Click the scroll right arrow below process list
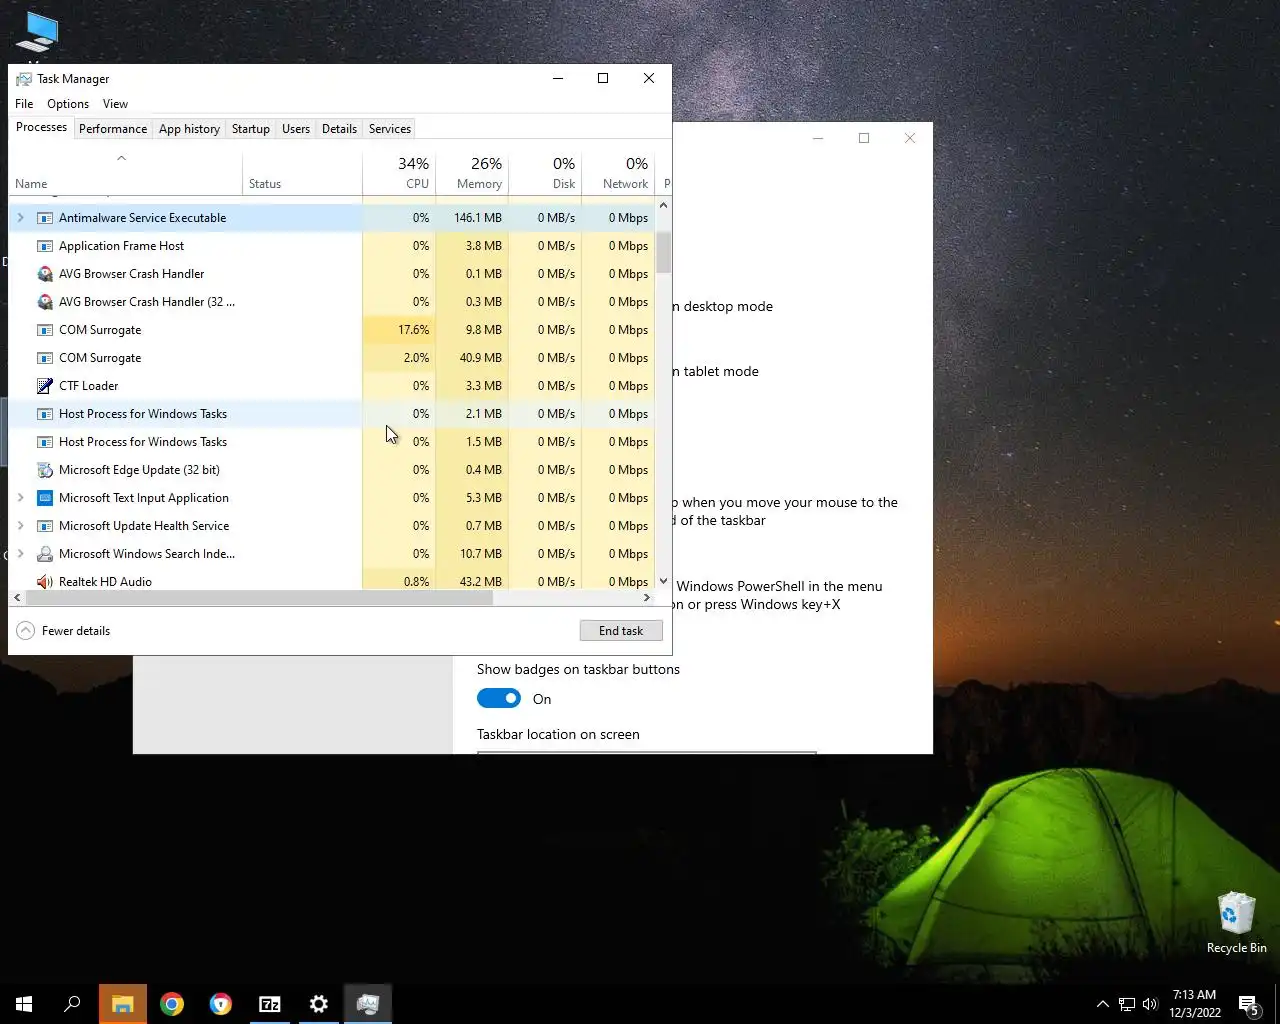 tap(647, 598)
